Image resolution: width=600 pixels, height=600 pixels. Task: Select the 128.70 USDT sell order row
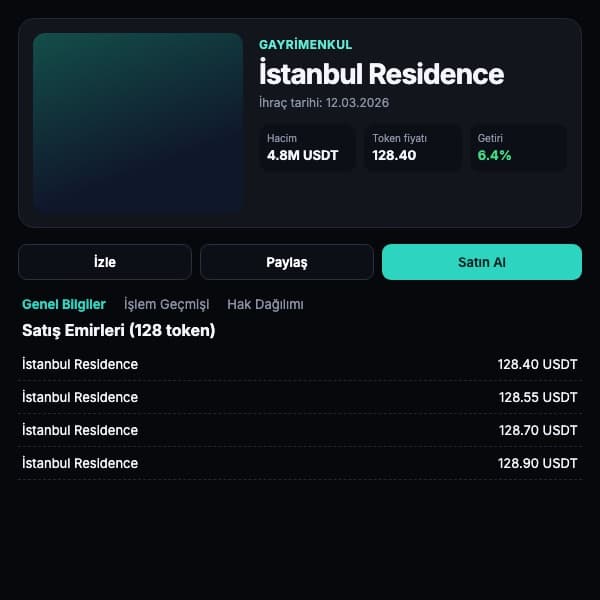[x=300, y=430]
